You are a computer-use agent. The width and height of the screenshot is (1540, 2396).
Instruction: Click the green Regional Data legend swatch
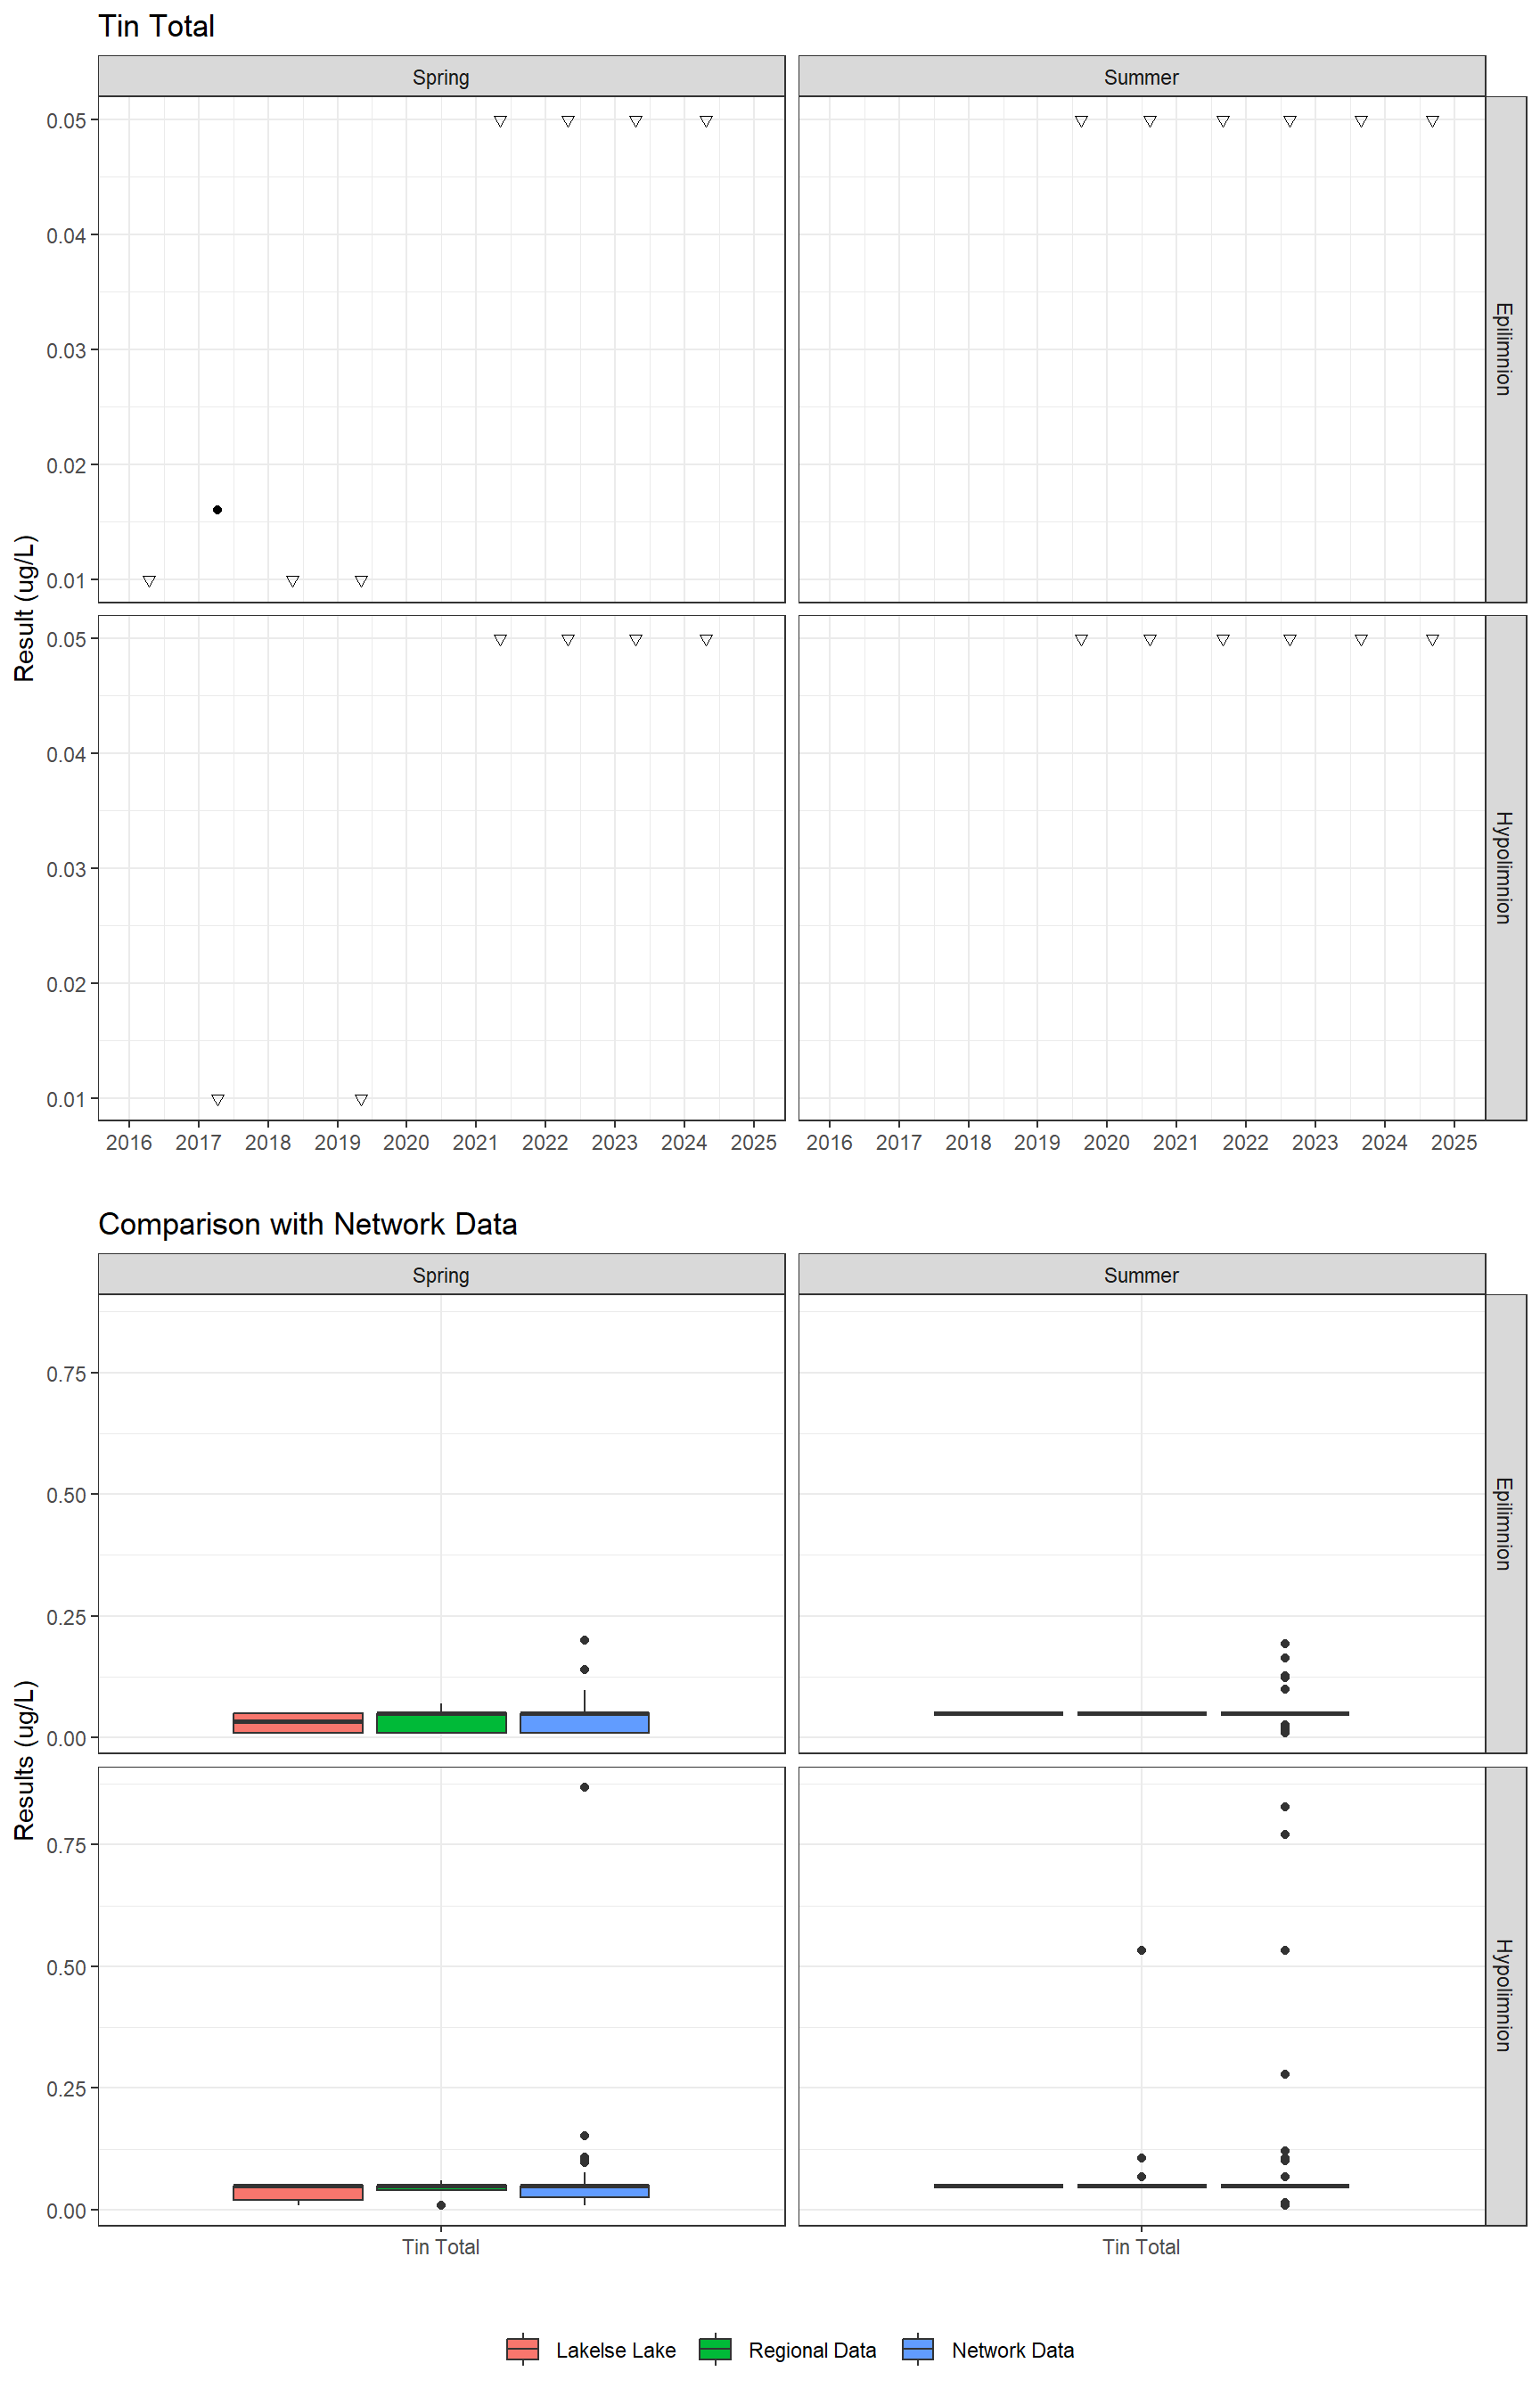(715, 2349)
